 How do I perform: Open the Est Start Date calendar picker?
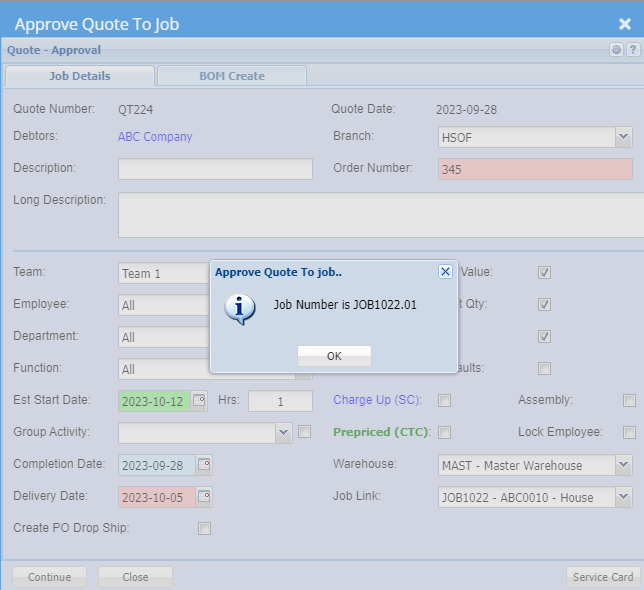199,401
